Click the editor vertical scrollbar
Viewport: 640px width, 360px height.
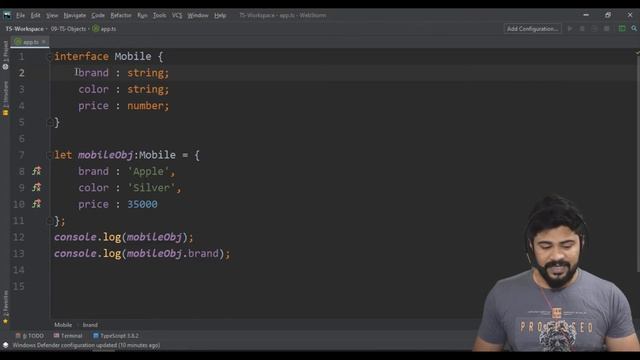638,163
